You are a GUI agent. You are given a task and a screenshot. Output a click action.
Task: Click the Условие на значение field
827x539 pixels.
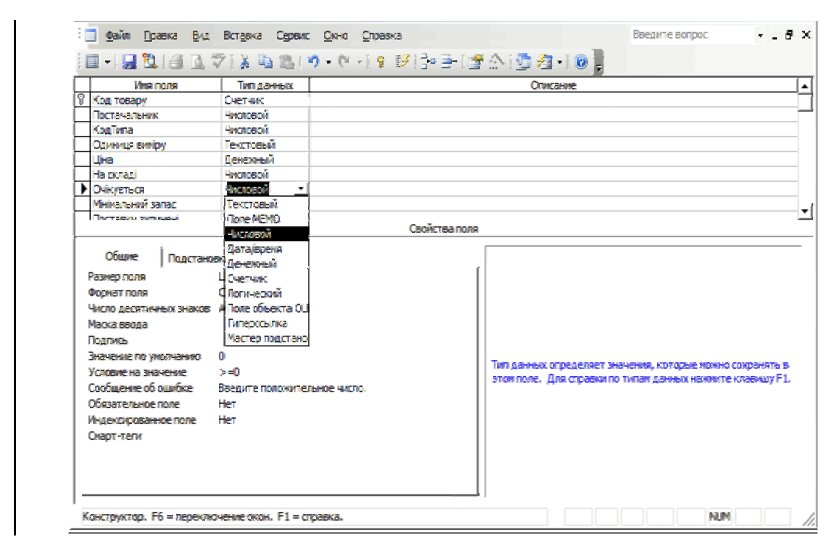[x=345, y=372]
